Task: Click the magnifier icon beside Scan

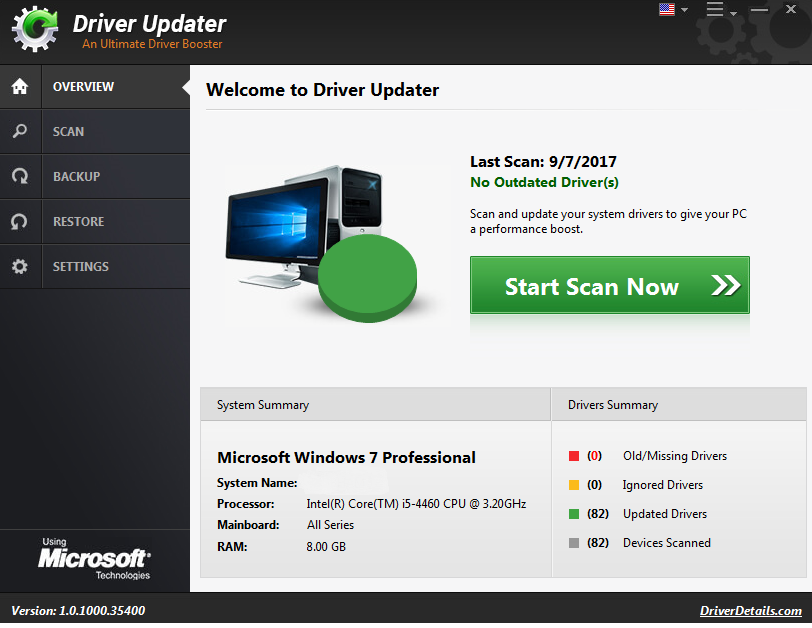Action: point(20,131)
